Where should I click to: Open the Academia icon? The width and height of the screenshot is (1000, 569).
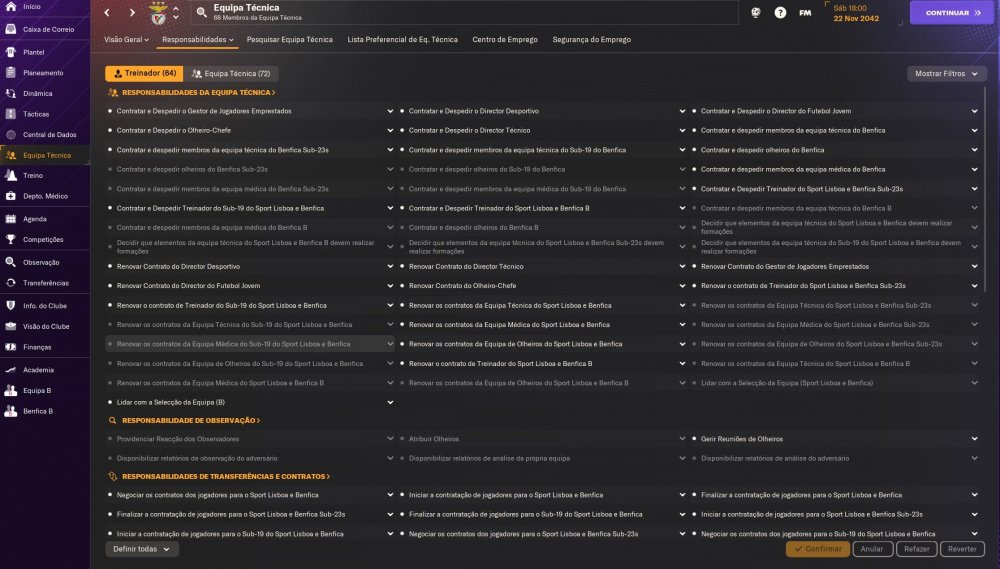(x=11, y=370)
